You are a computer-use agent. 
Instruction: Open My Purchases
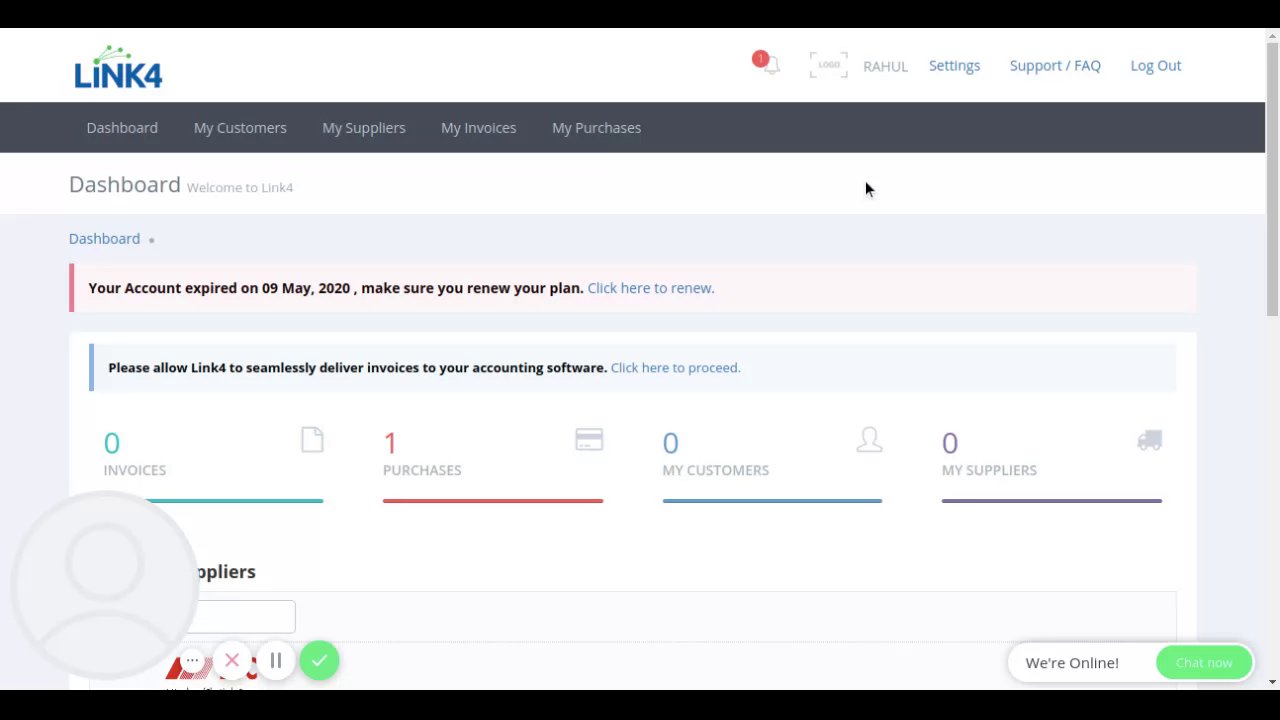point(596,128)
